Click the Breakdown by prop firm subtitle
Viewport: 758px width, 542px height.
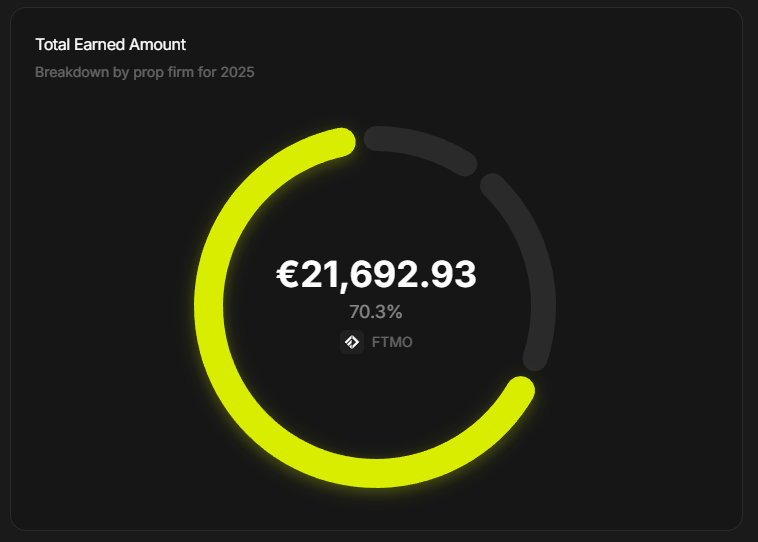coord(145,72)
